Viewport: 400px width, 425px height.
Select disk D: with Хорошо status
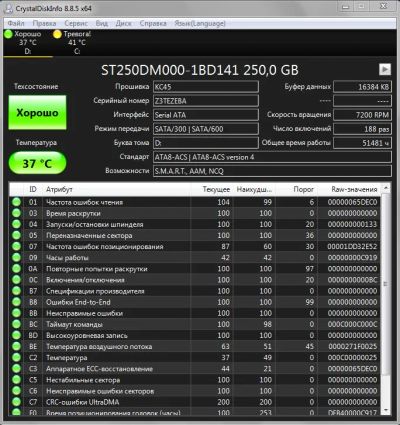pos(27,43)
